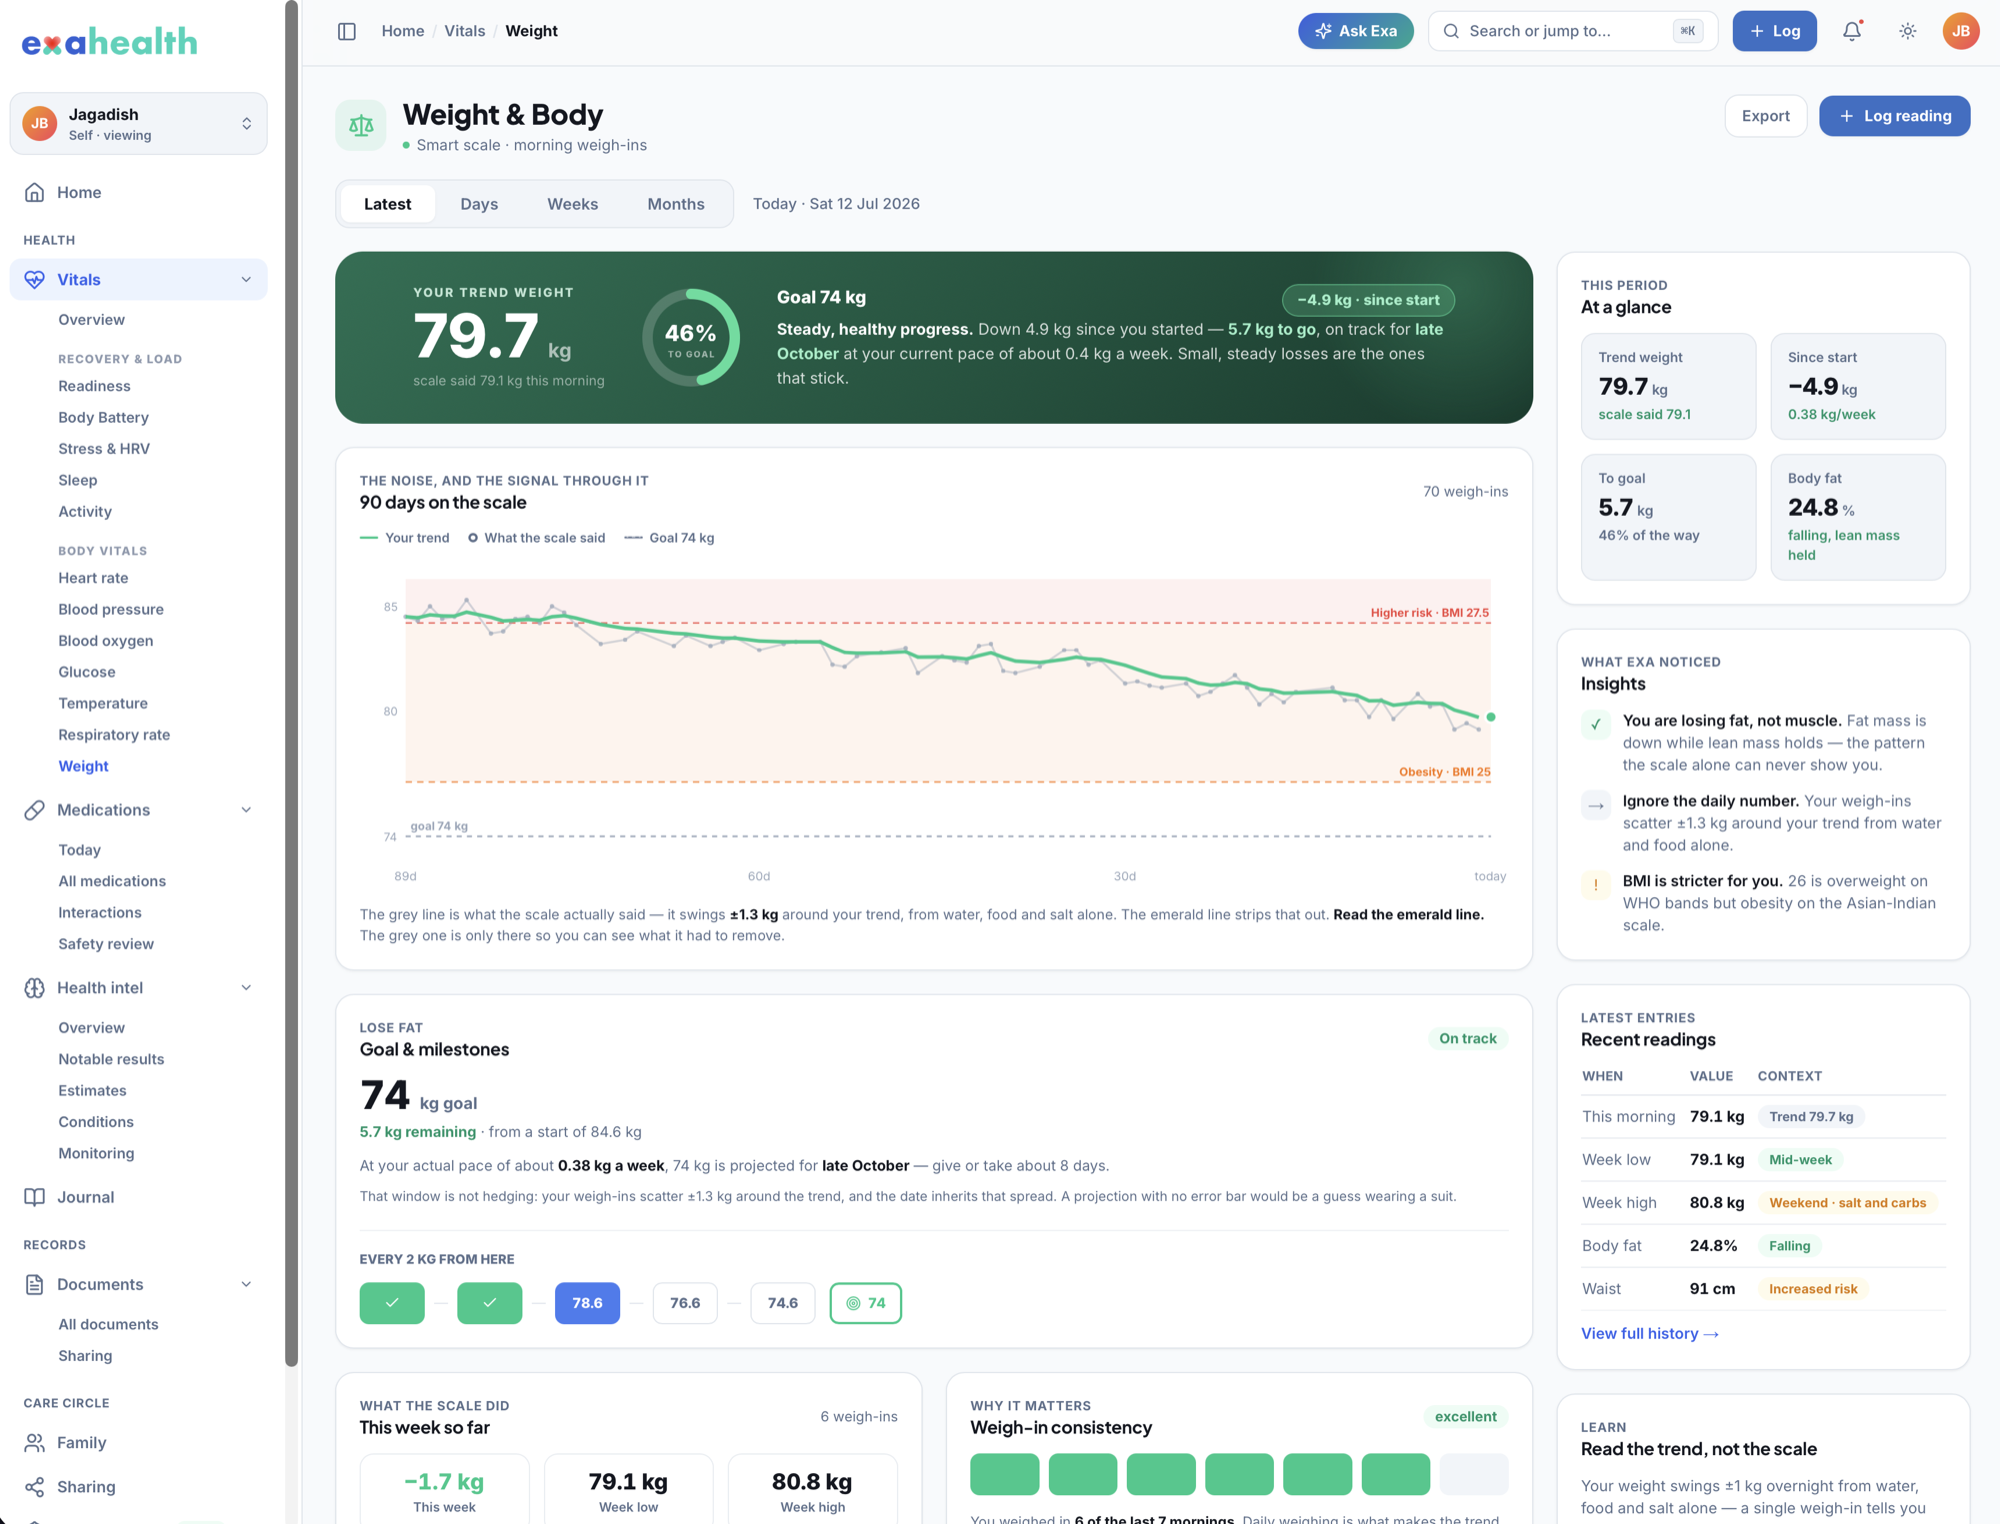Image resolution: width=2000 pixels, height=1524 pixels.
Task: Click the first completed milestone checkmark
Action: pyautogui.click(x=392, y=1303)
